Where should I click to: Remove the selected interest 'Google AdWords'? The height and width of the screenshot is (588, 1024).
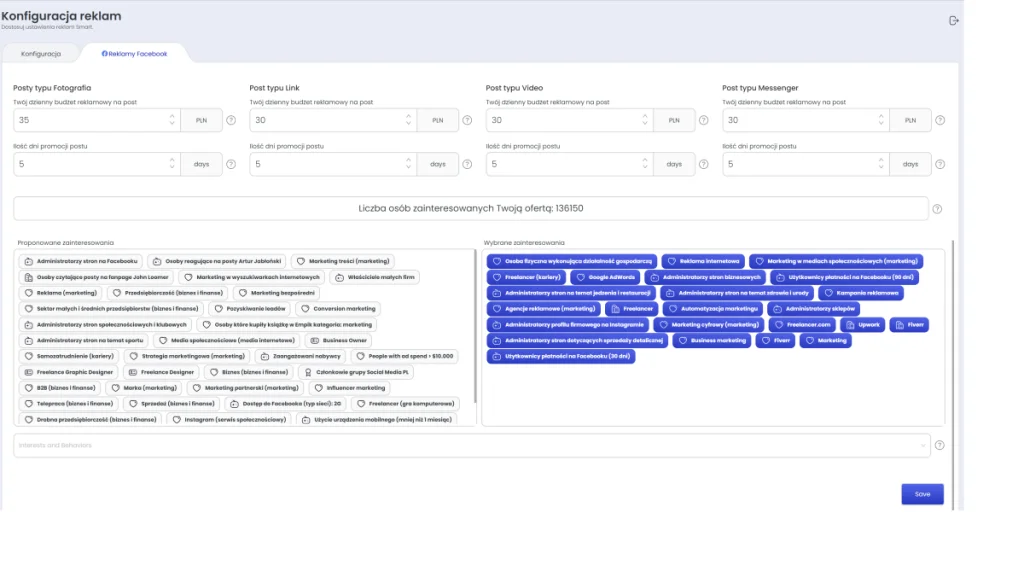606,277
